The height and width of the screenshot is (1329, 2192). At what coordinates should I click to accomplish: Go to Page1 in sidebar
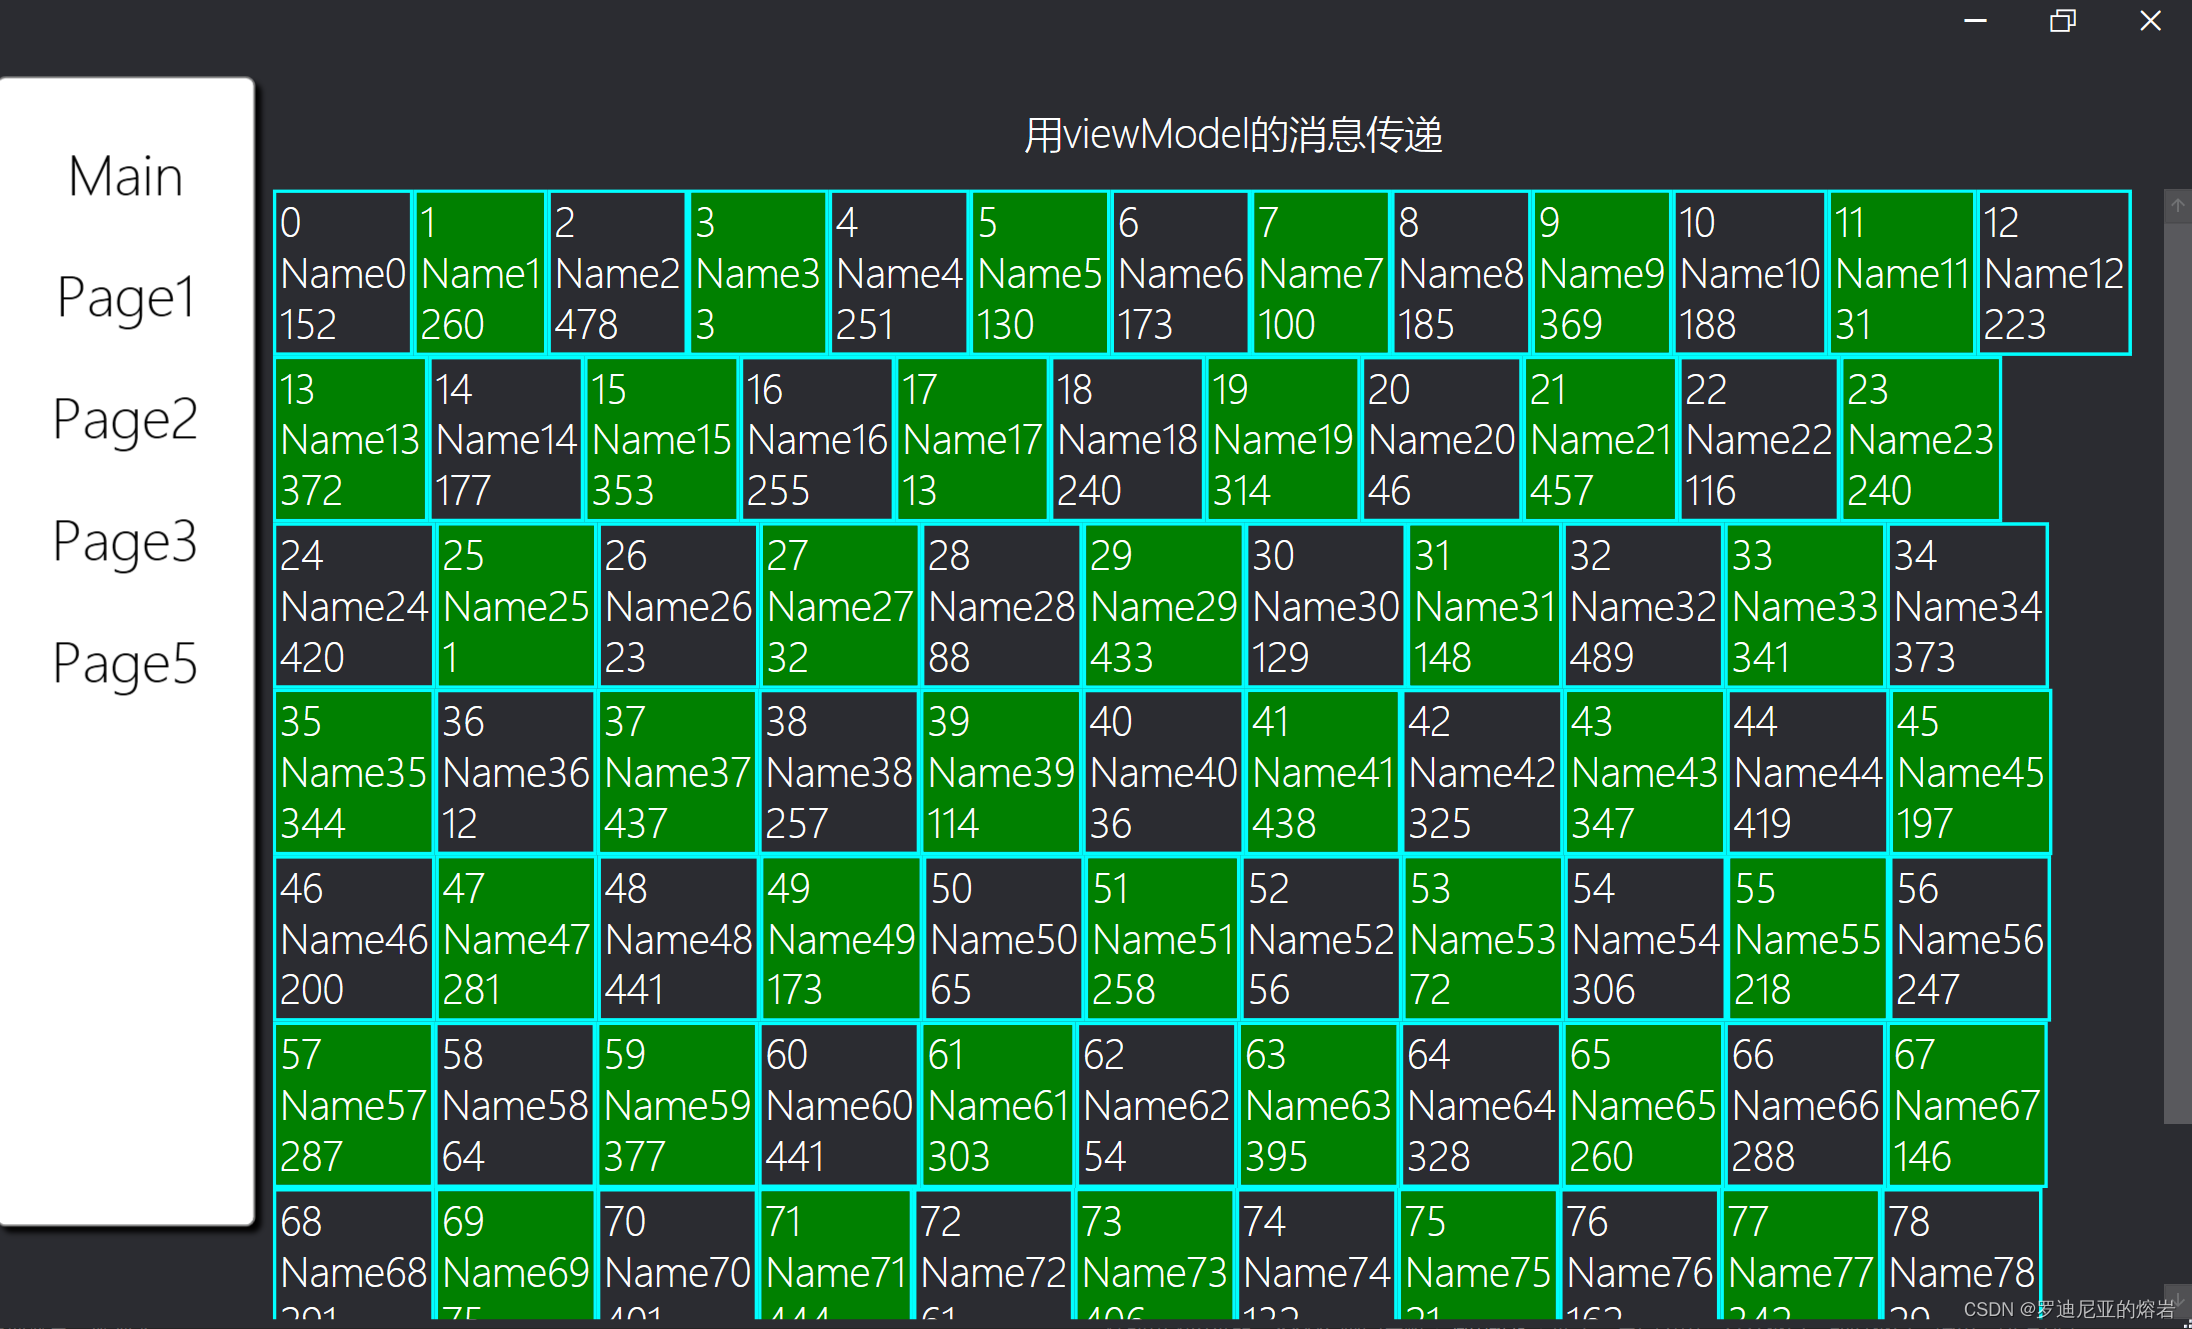tap(126, 298)
